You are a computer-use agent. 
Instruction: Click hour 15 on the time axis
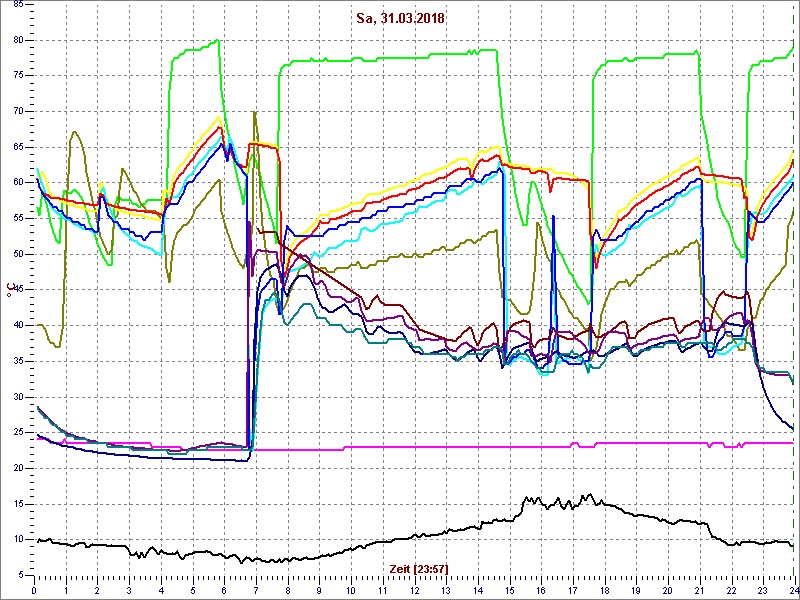coord(510,589)
